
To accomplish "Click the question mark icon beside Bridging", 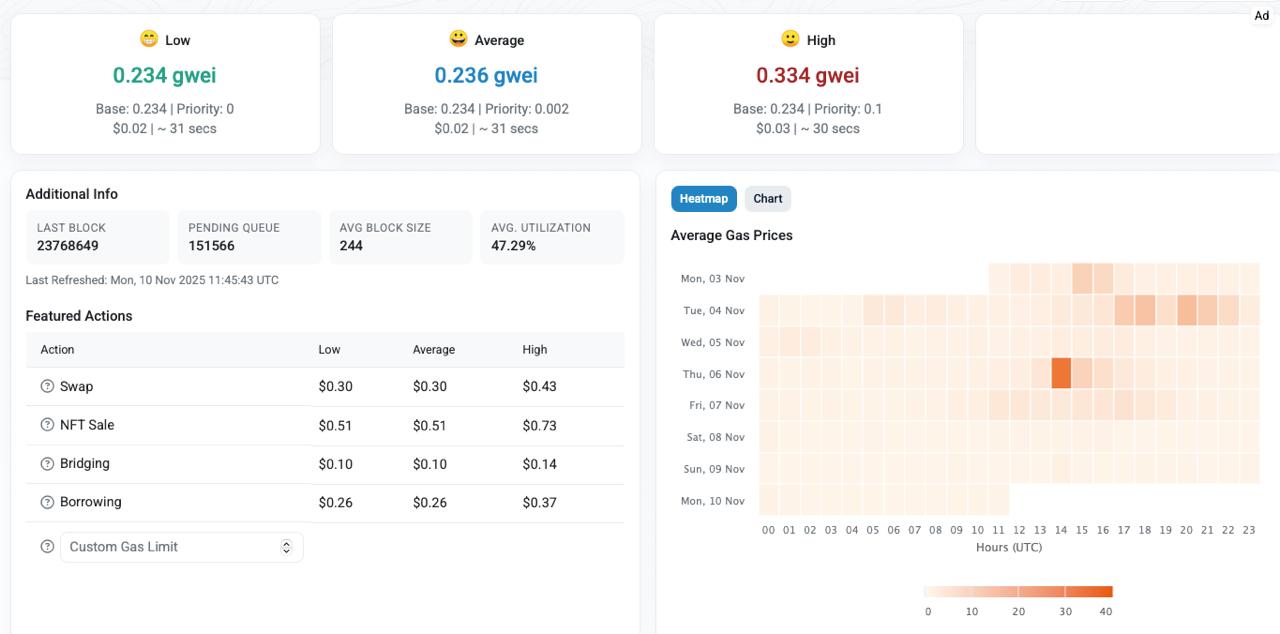I will click(x=47, y=464).
